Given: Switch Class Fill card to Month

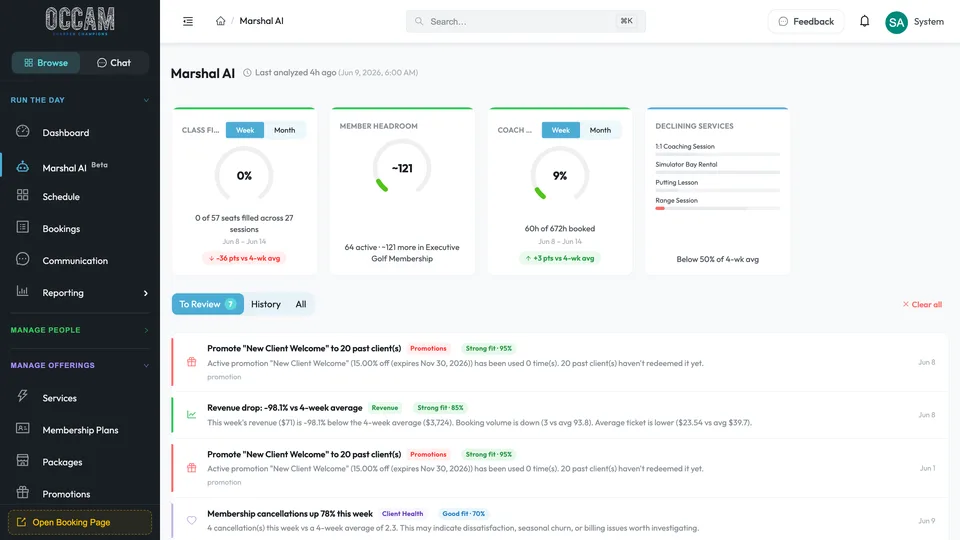Looking at the screenshot, I should (x=285, y=130).
